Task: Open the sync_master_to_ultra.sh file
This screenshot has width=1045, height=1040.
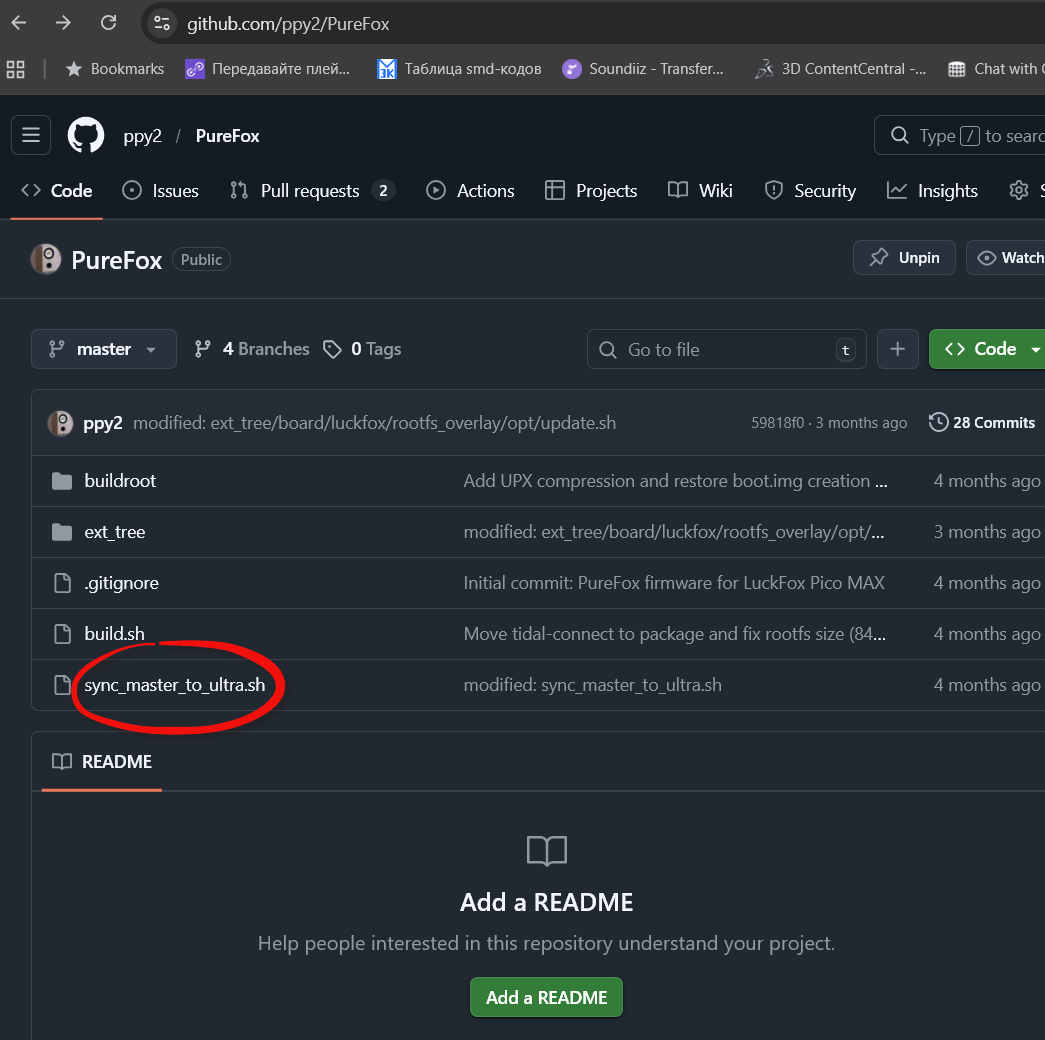Action: coord(174,685)
